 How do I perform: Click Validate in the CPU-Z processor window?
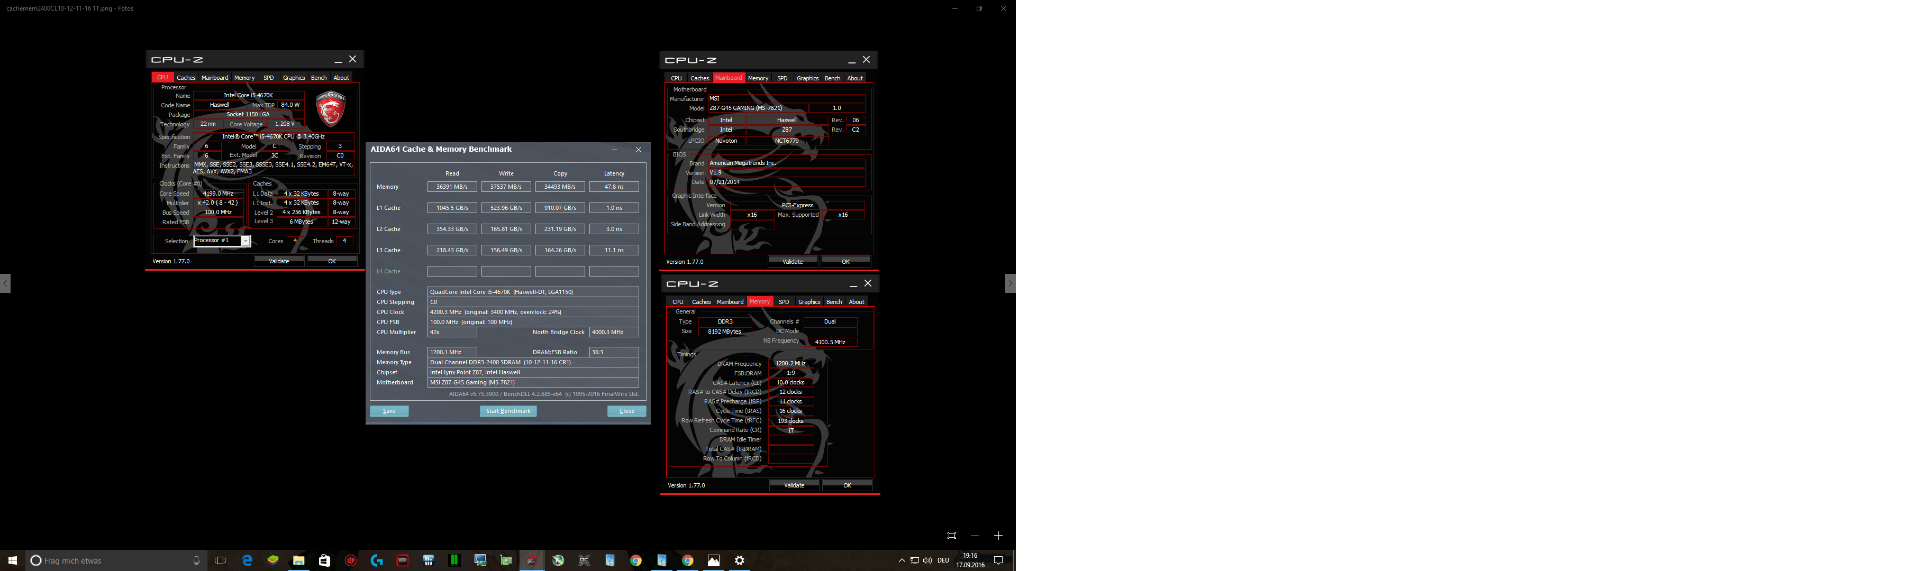pyautogui.click(x=279, y=261)
